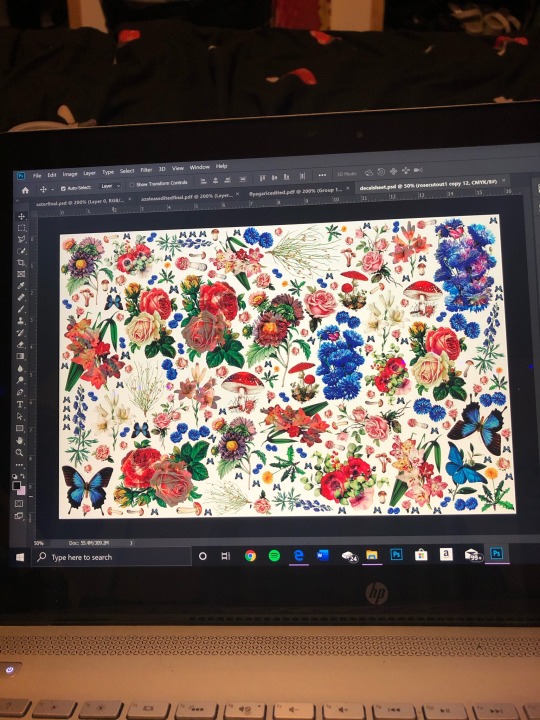The width and height of the screenshot is (540, 720).
Task: Select the Dodge tool
Action: click(20, 380)
